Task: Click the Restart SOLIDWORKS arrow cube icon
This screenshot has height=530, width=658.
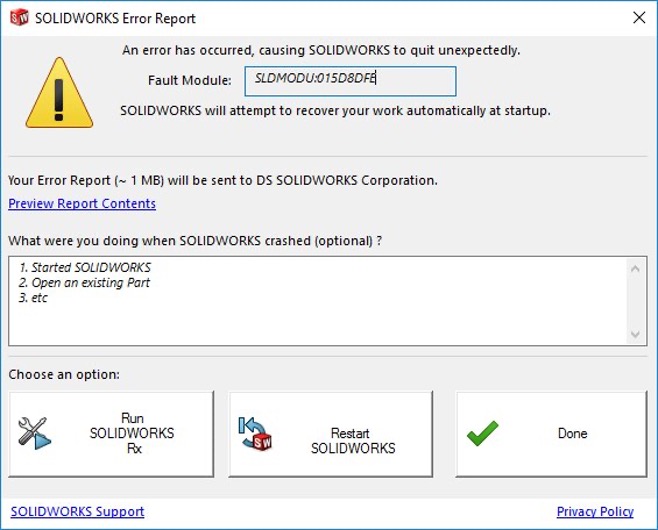Action: [x=255, y=433]
